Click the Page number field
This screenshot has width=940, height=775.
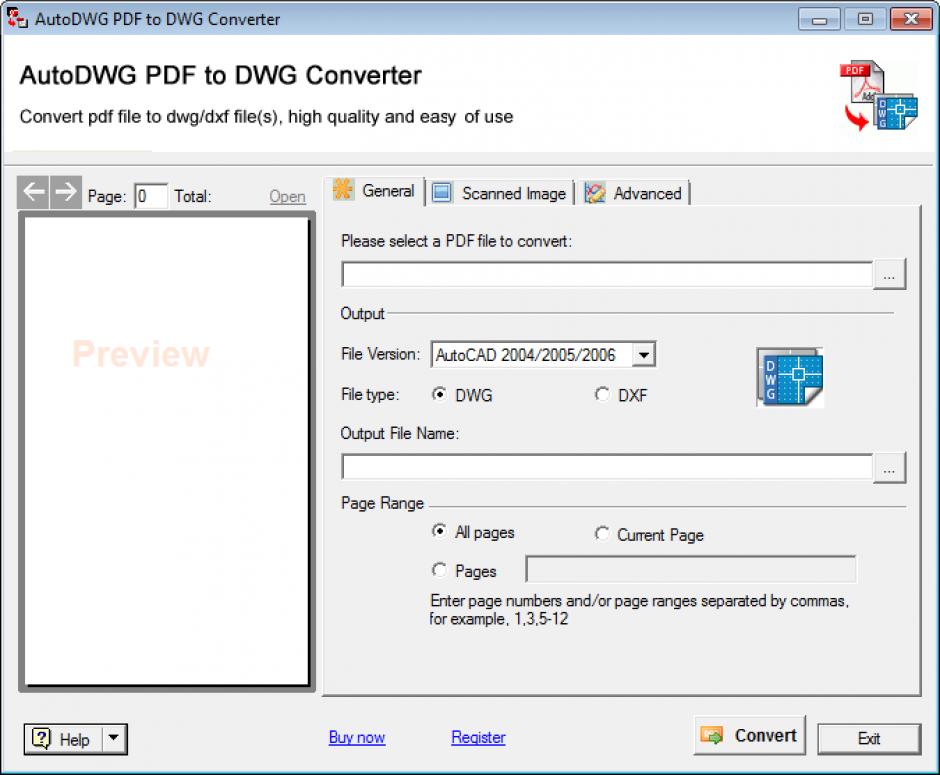click(x=150, y=196)
